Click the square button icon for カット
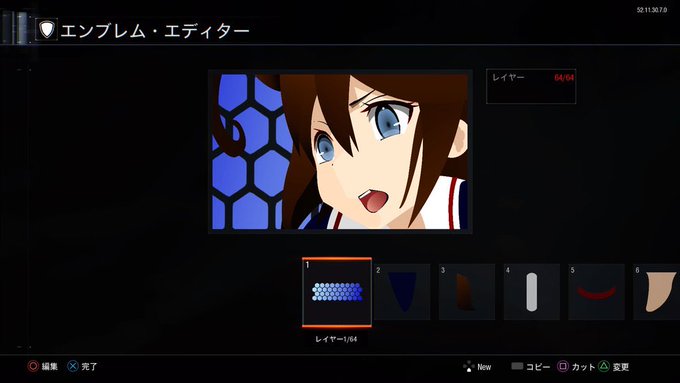This screenshot has width=680, height=383. 563,366
